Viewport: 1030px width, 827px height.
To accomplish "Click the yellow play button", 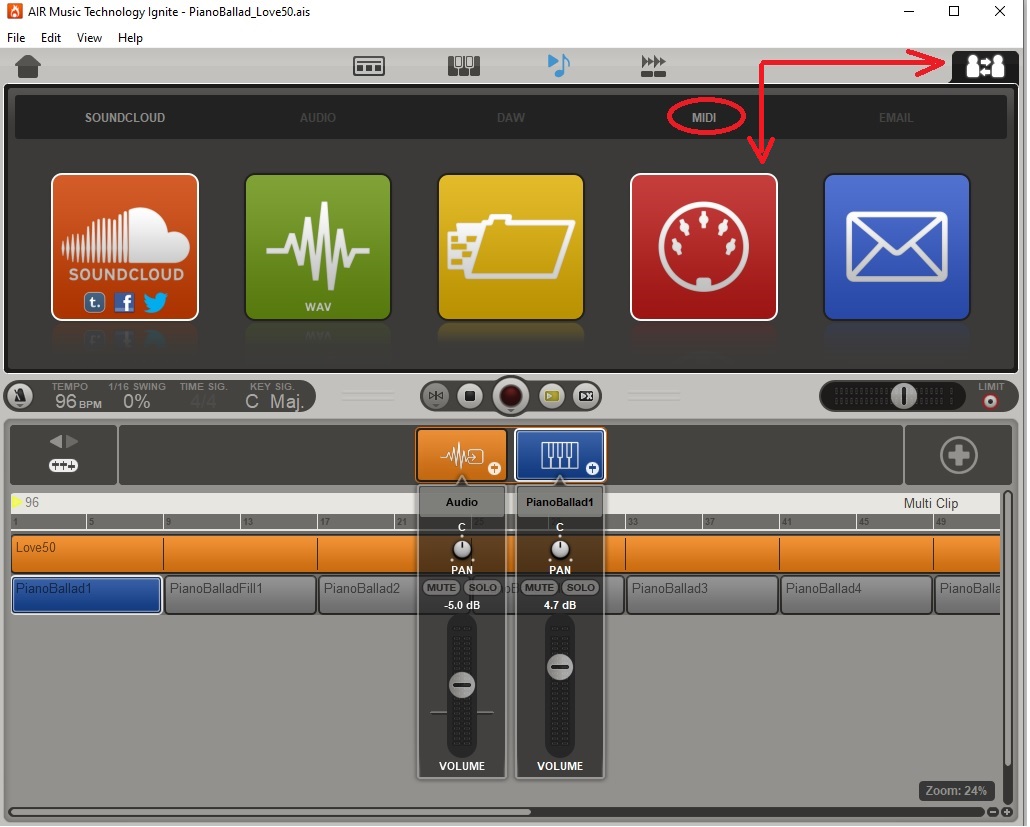I will 552,396.
